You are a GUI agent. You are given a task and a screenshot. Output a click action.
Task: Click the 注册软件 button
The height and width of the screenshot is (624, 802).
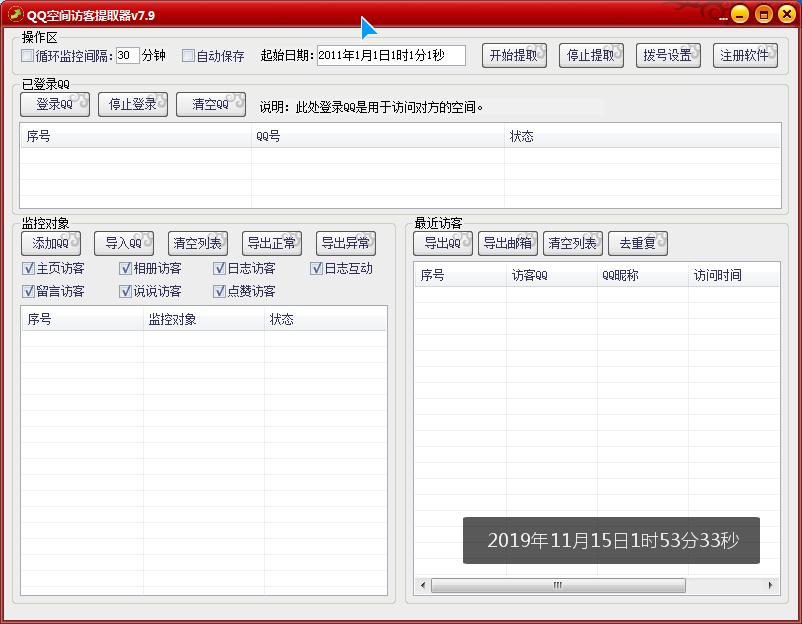745,55
